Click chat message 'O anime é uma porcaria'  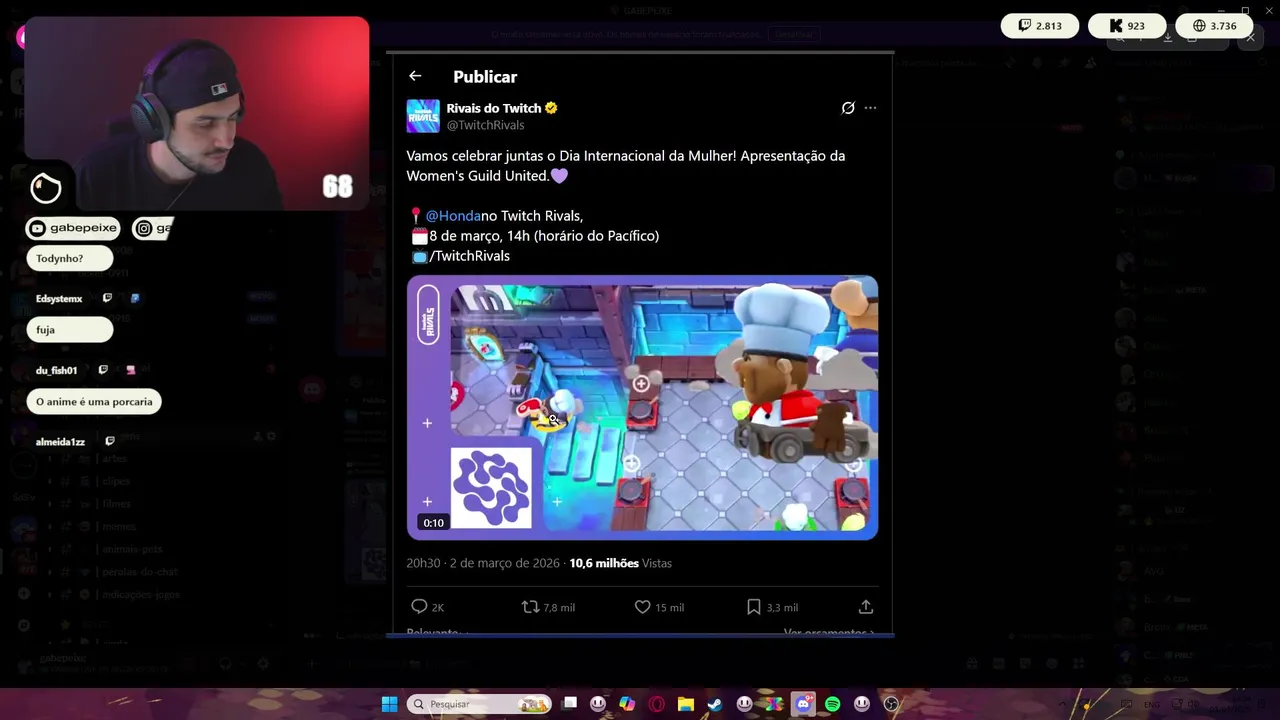pyautogui.click(x=94, y=401)
